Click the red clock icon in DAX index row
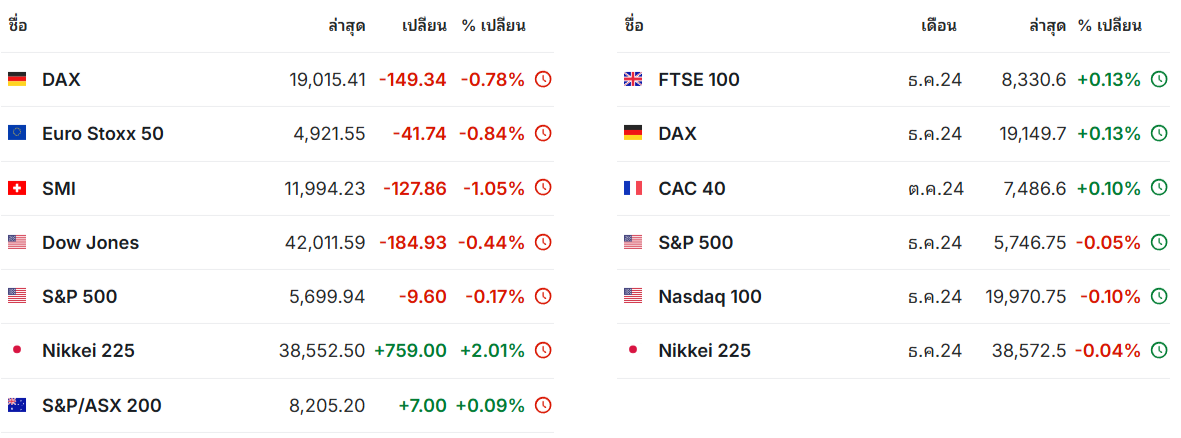The image size is (1181, 438). (x=543, y=79)
